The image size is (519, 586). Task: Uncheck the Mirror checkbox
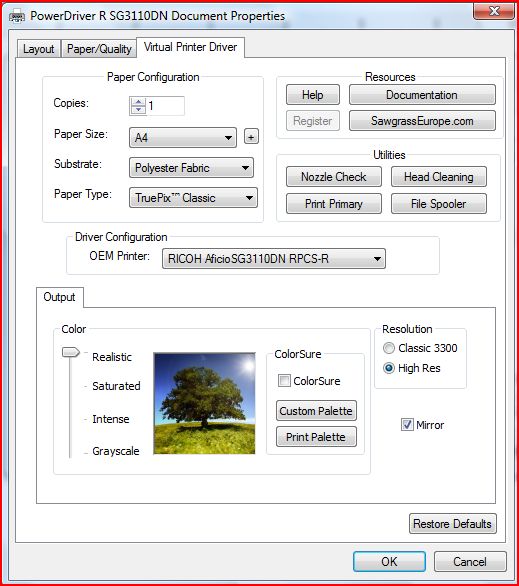point(407,425)
